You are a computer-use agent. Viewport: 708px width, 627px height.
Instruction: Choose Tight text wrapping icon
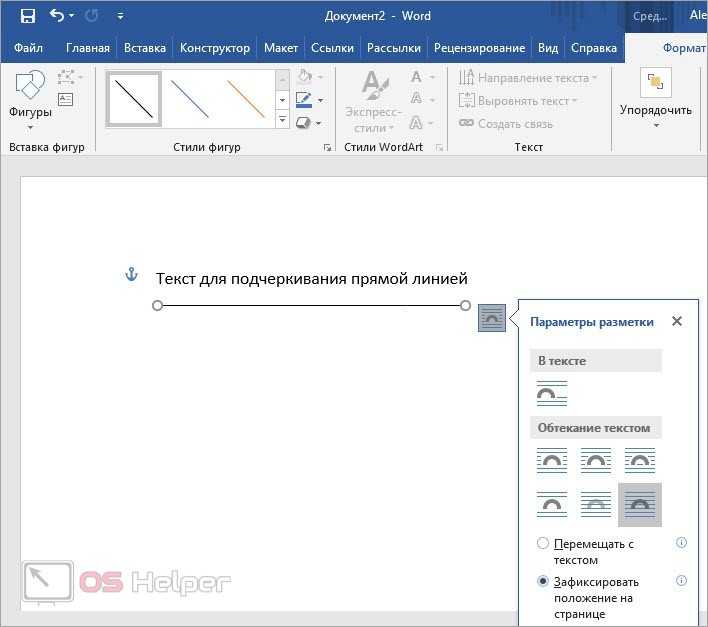tap(596, 460)
